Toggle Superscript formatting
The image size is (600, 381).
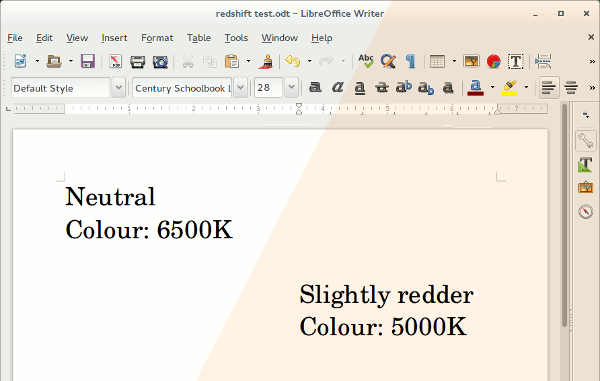404,88
